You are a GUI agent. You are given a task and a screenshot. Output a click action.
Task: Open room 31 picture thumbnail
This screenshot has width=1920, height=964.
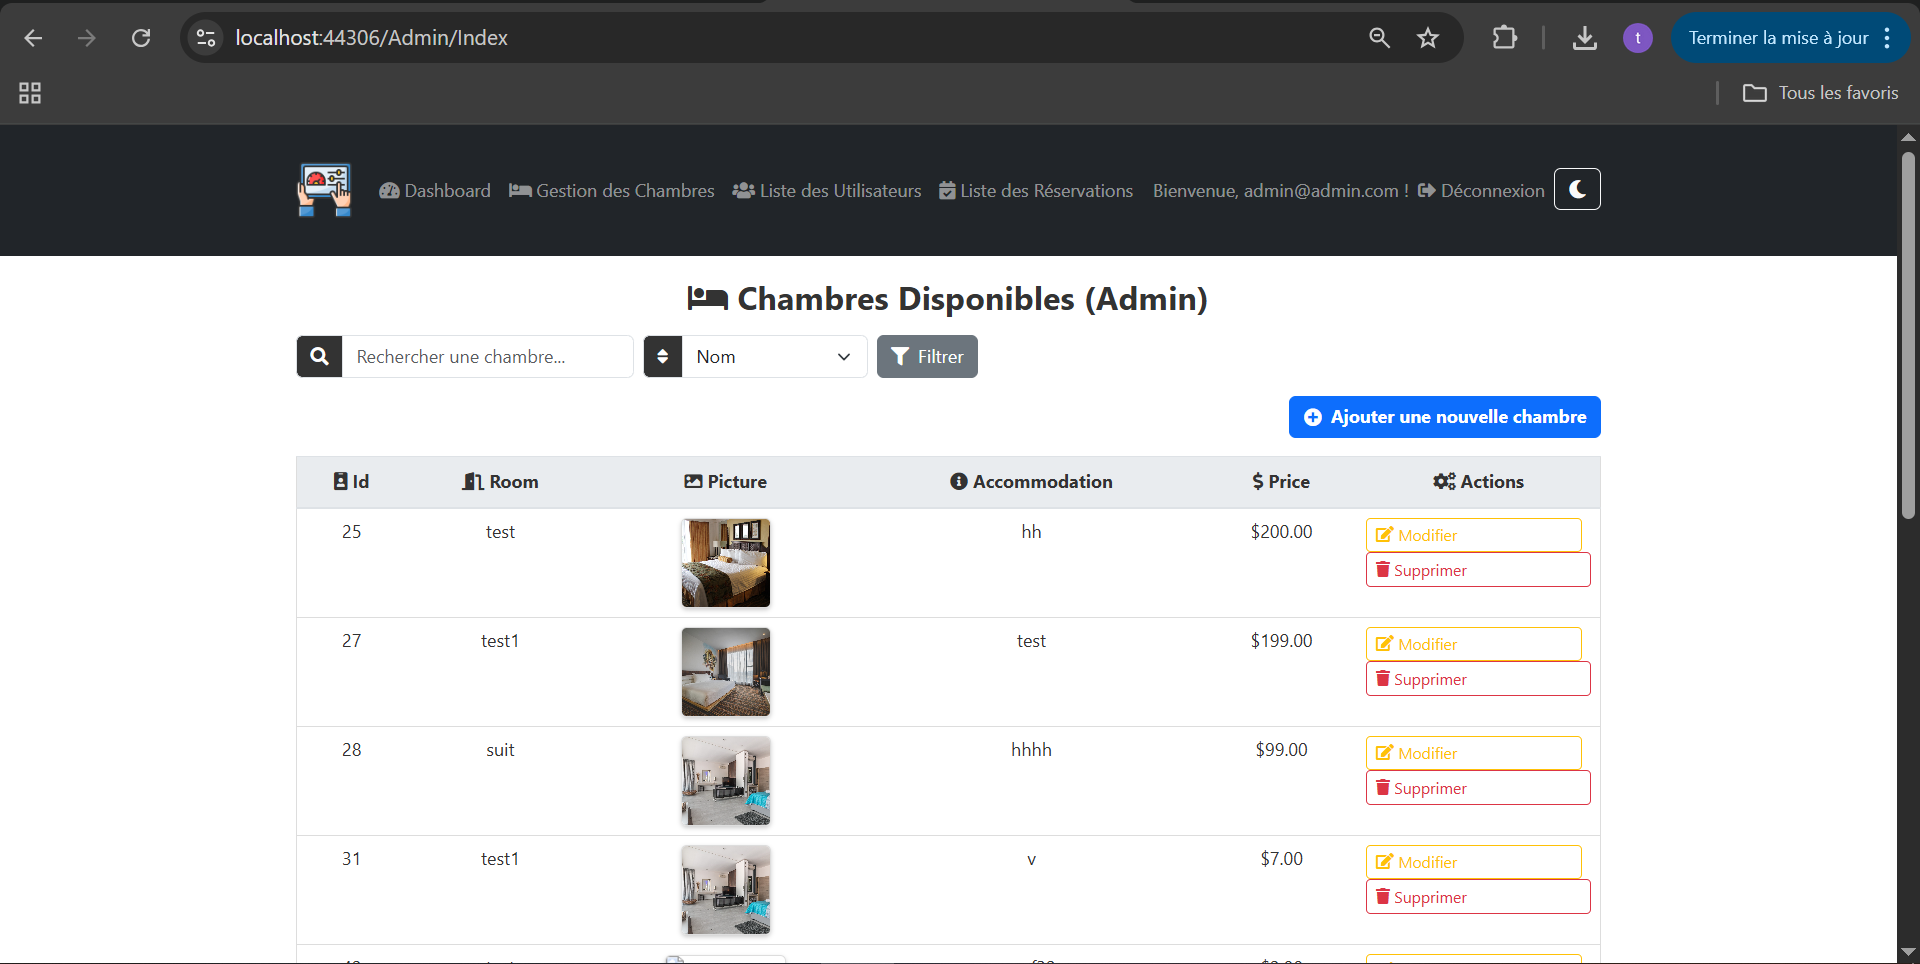726,890
